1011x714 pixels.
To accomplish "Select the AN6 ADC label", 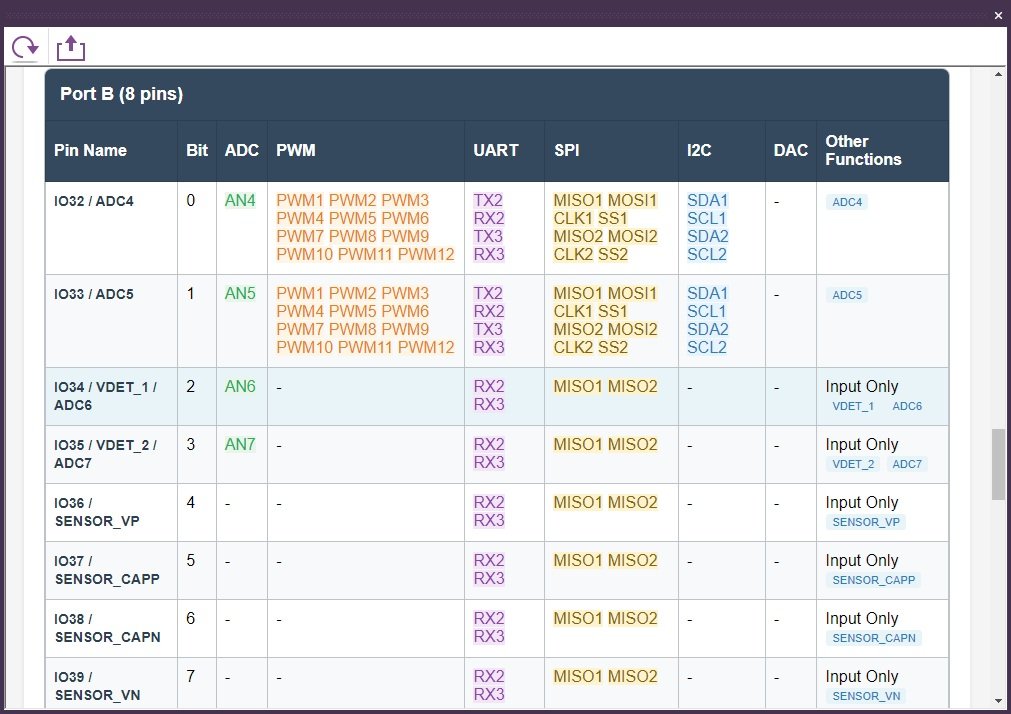I will (x=240, y=386).
